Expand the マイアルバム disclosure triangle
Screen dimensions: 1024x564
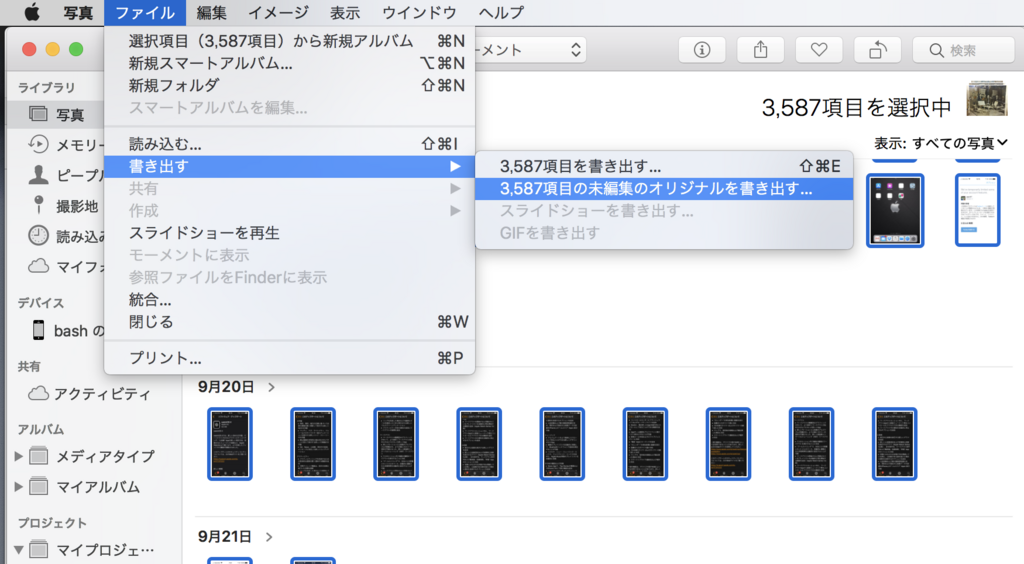(x=18, y=486)
